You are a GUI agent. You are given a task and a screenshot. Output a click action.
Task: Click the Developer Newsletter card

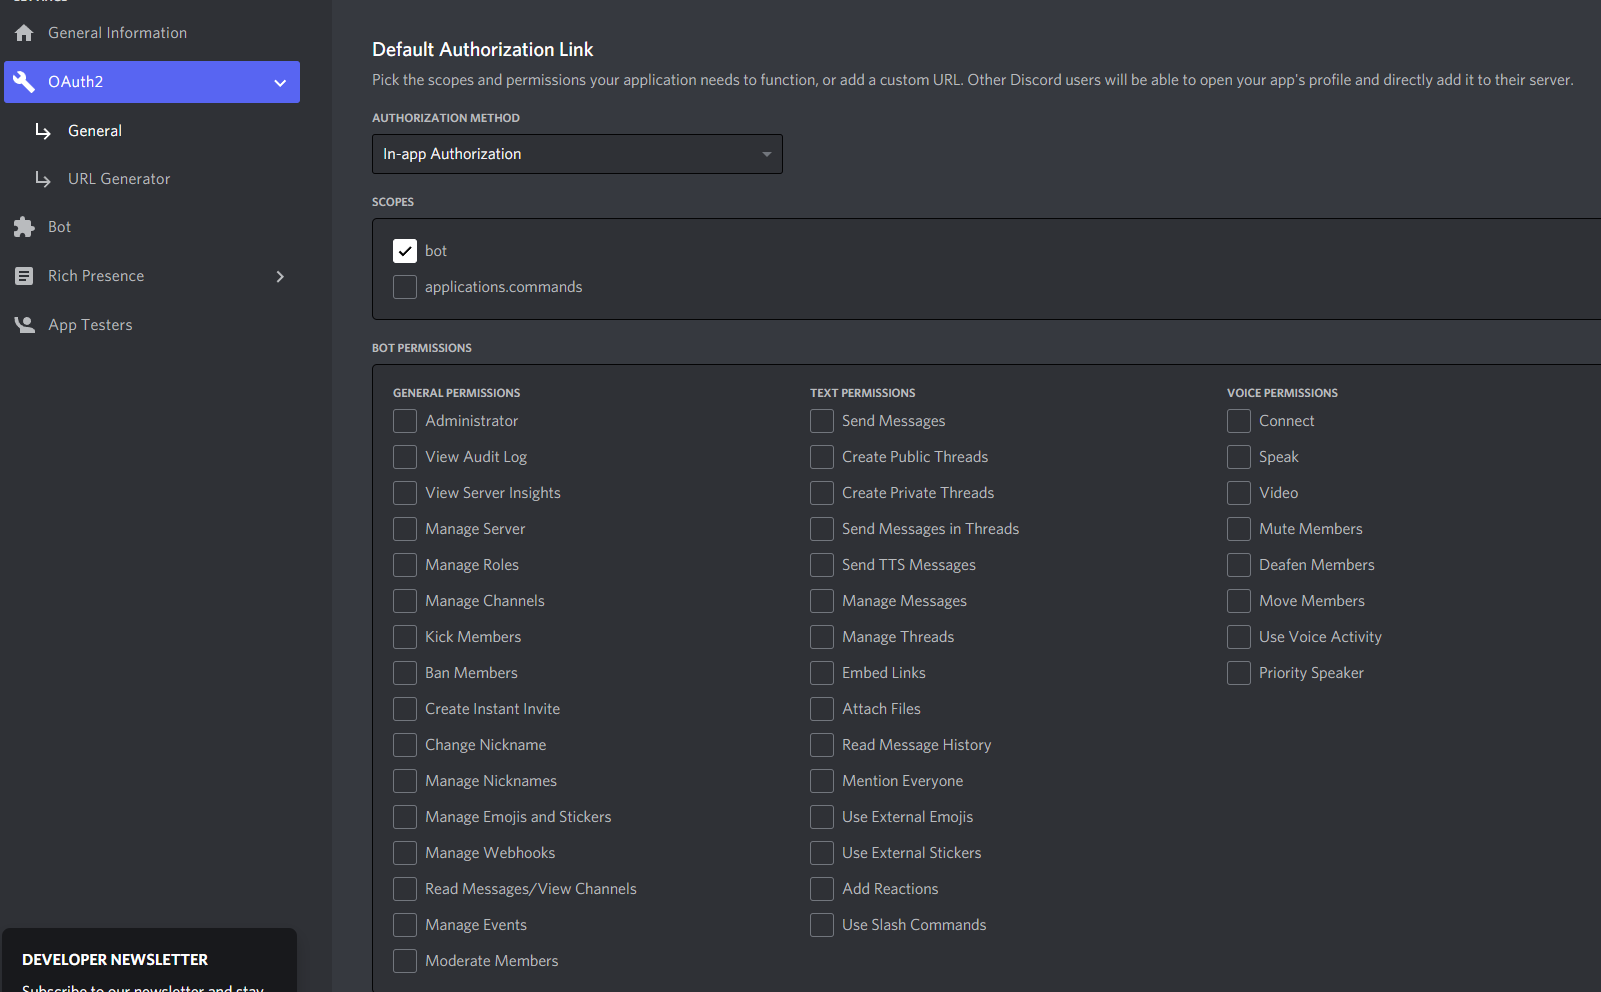(150, 960)
